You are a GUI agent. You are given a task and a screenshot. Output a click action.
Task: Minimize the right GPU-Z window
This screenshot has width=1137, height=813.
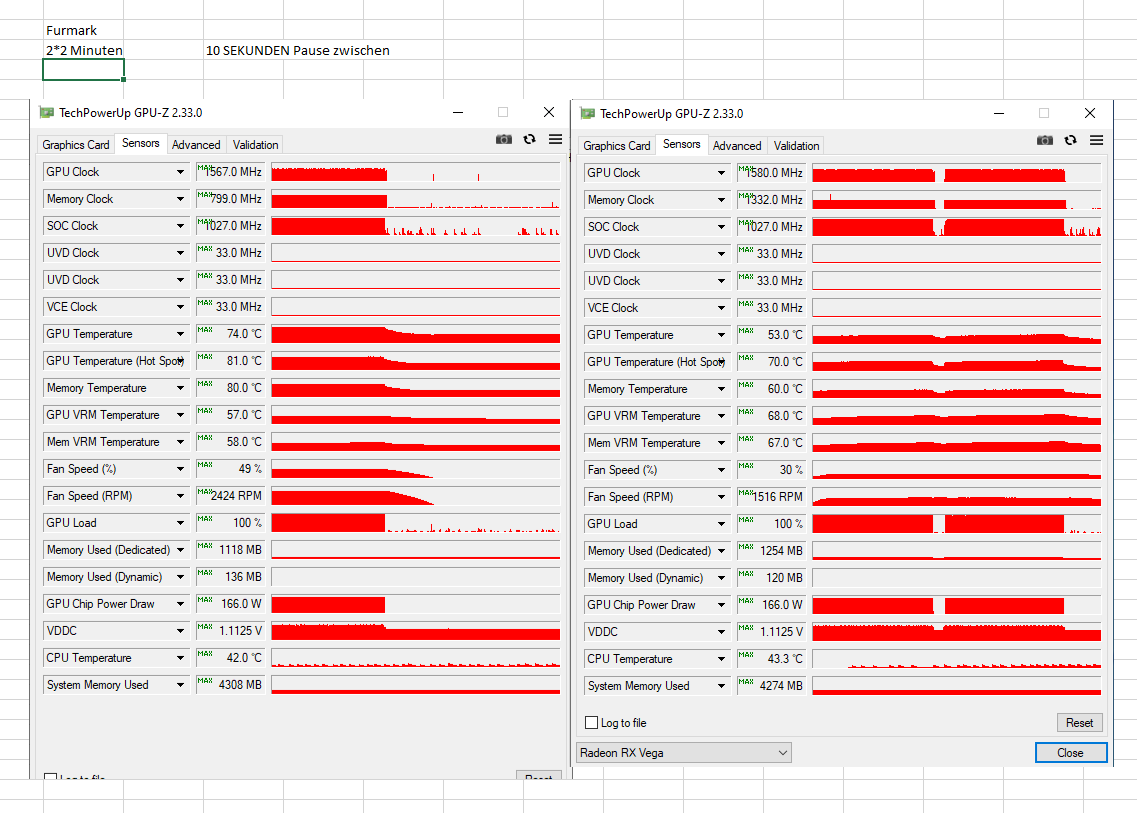coord(999,114)
